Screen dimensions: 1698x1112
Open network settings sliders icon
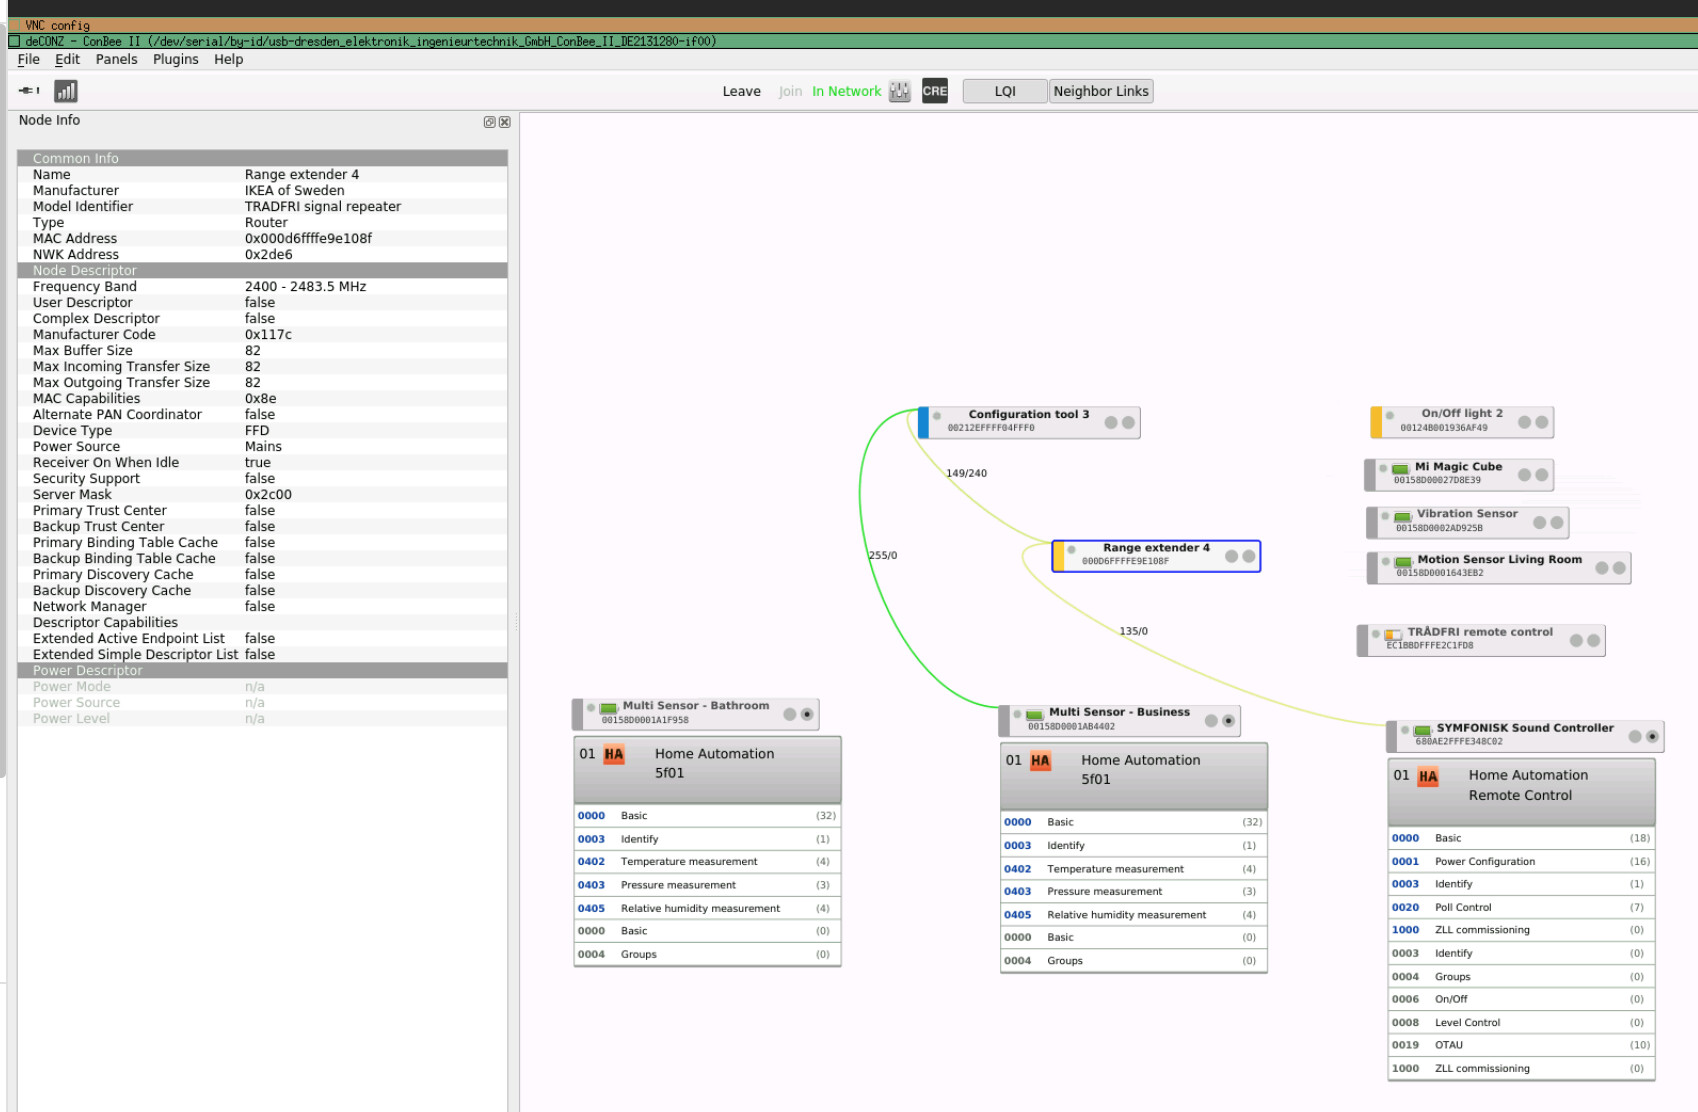[x=899, y=91]
